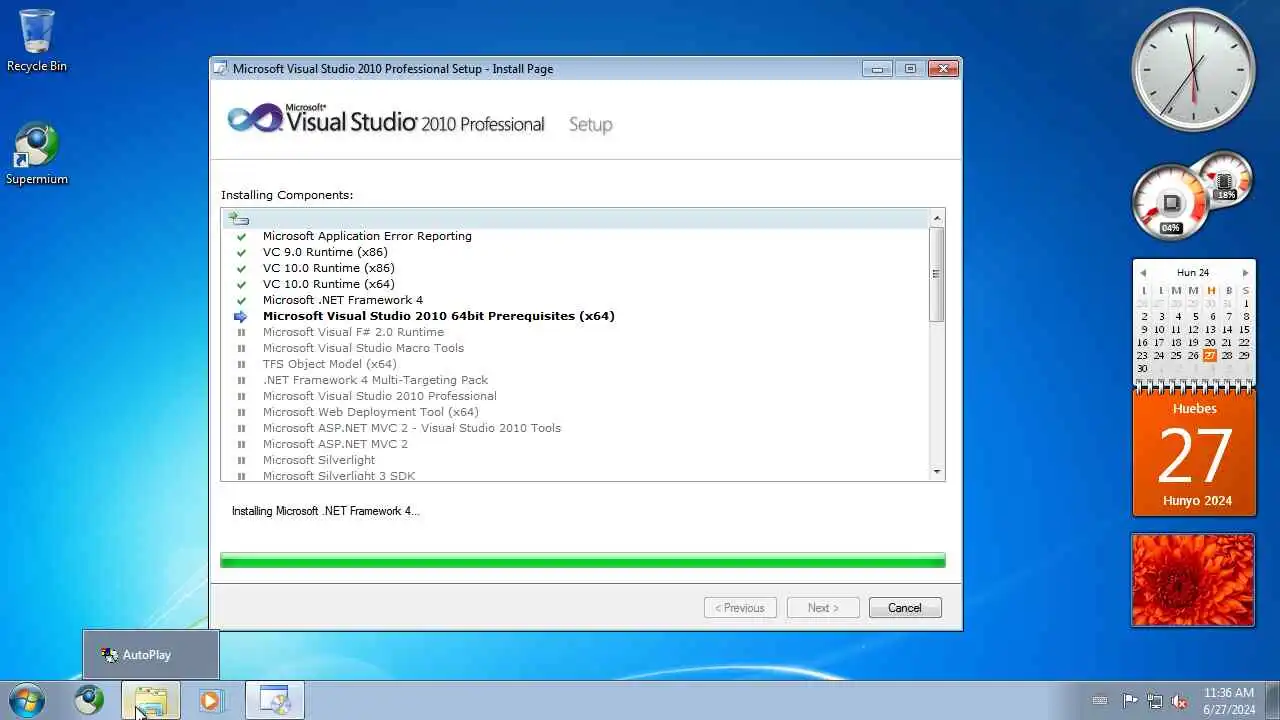Select VC 10.0 Runtime (x86) row
Image resolution: width=1280 pixels, height=720 pixels.
point(329,269)
